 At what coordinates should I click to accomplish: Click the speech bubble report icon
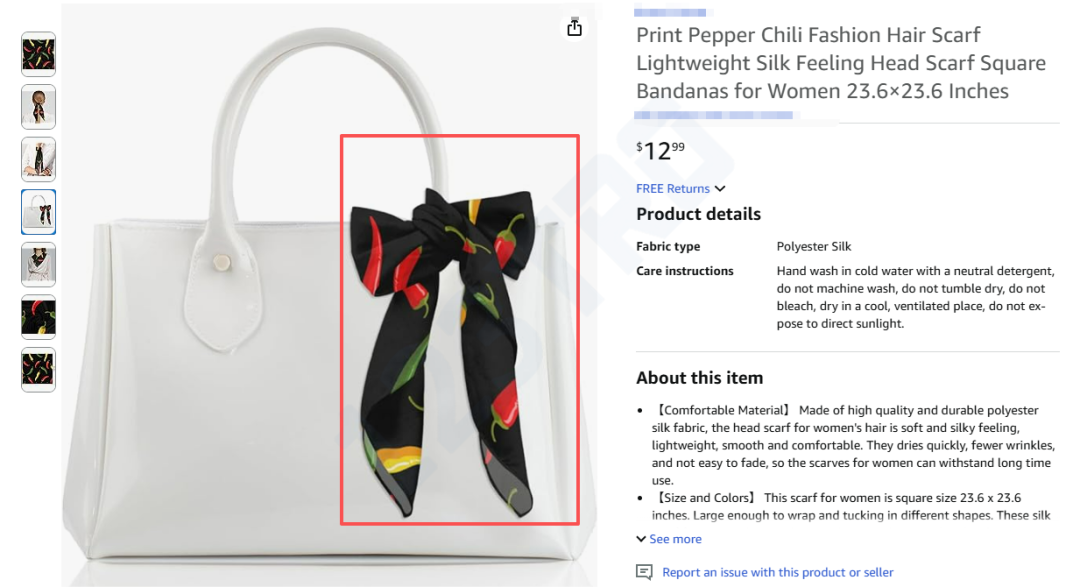pyautogui.click(x=644, y=572)
